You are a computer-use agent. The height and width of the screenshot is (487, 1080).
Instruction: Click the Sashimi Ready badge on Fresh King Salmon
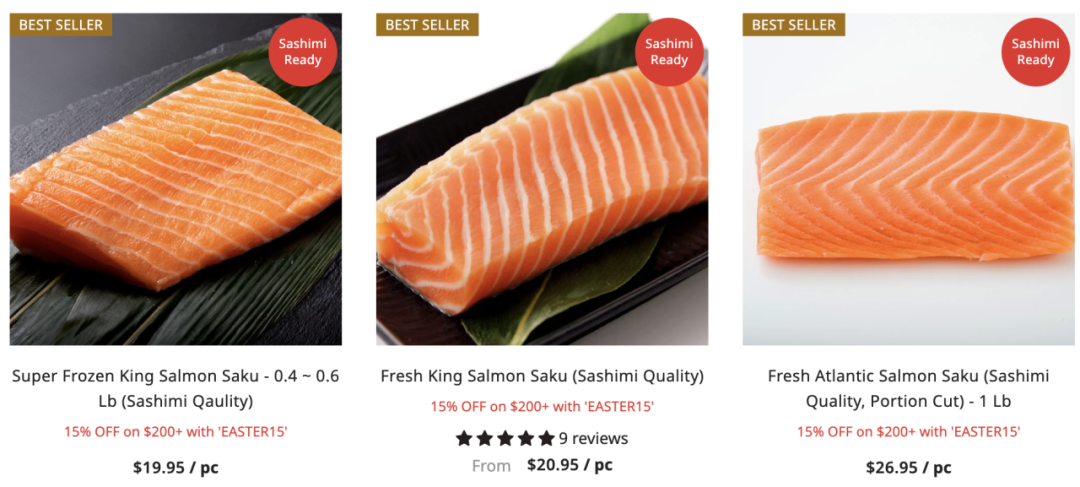tap(669, 52)
